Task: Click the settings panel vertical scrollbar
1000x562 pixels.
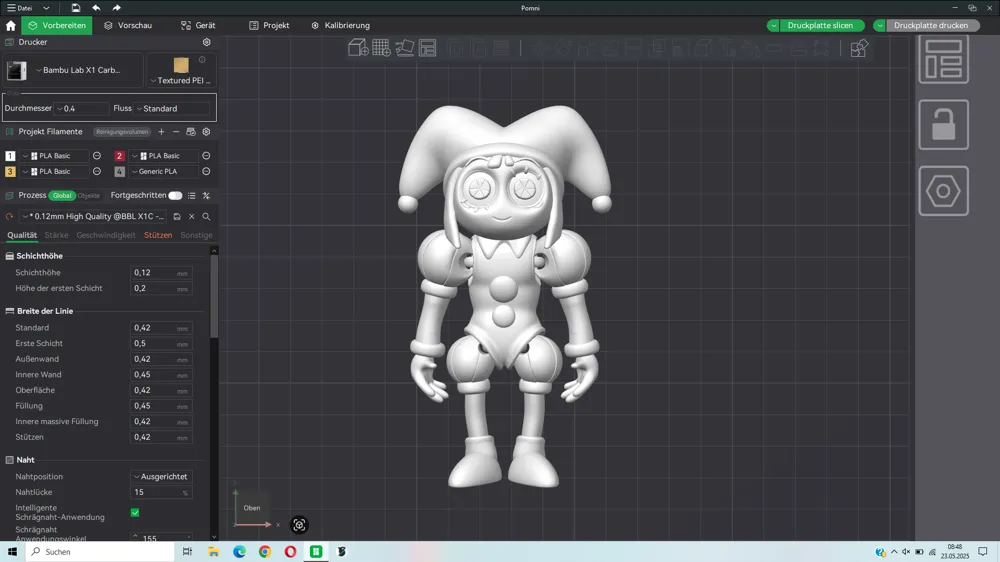Action: (214, 297)
